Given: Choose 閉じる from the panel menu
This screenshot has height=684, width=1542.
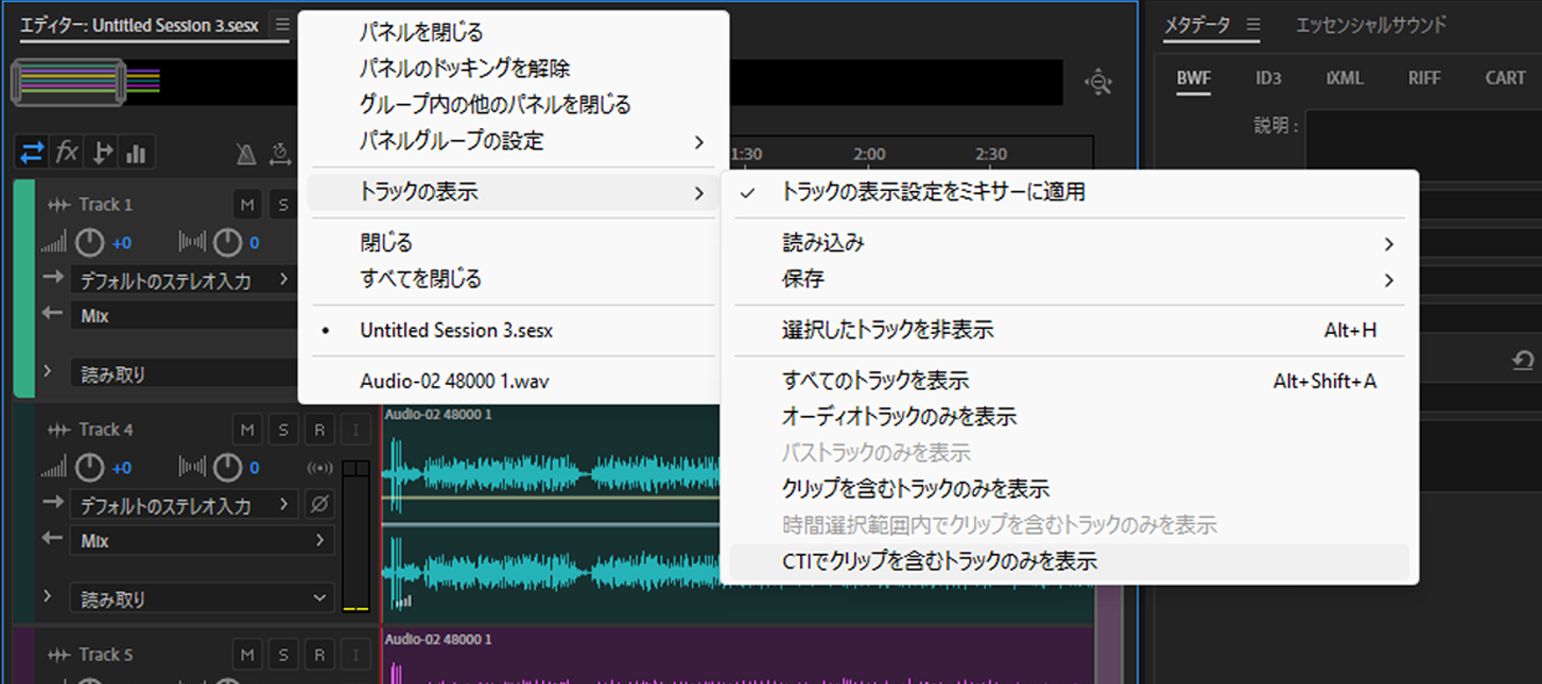Looking at the screenshot, I should coord(513,243).
